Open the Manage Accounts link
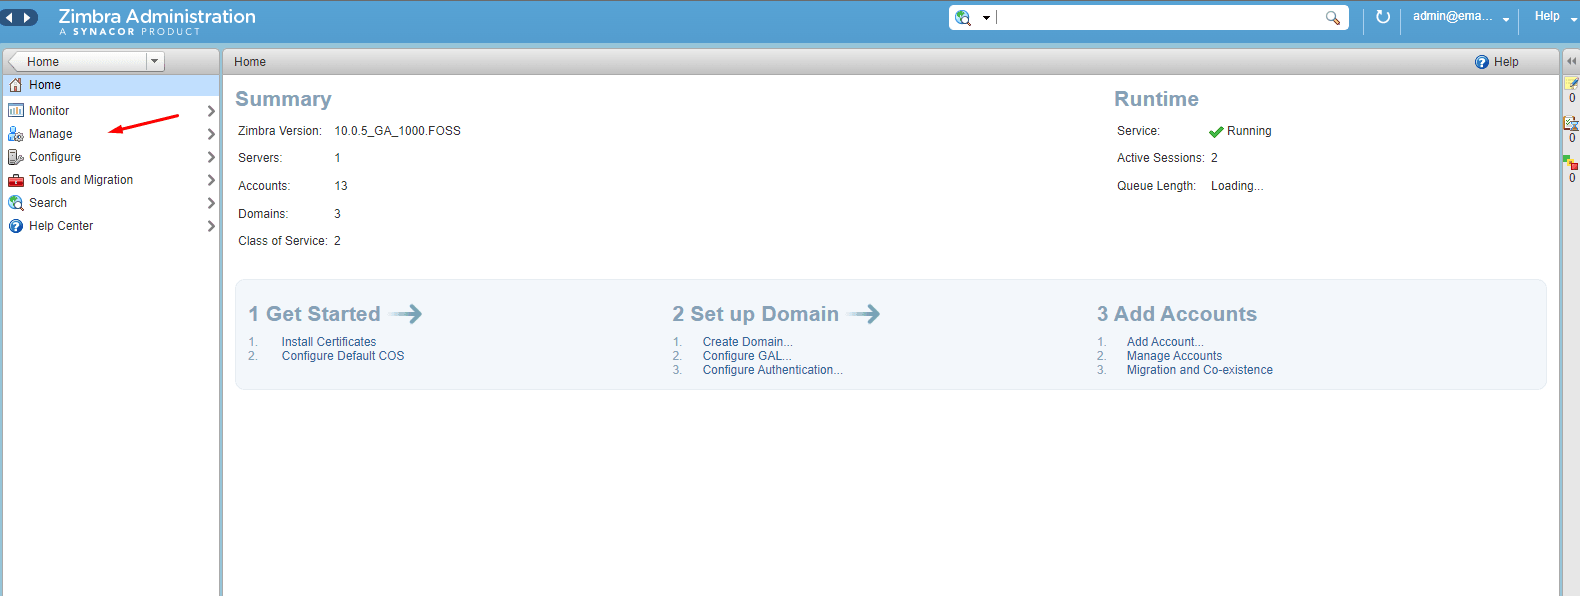 (x=1174, y=356)
